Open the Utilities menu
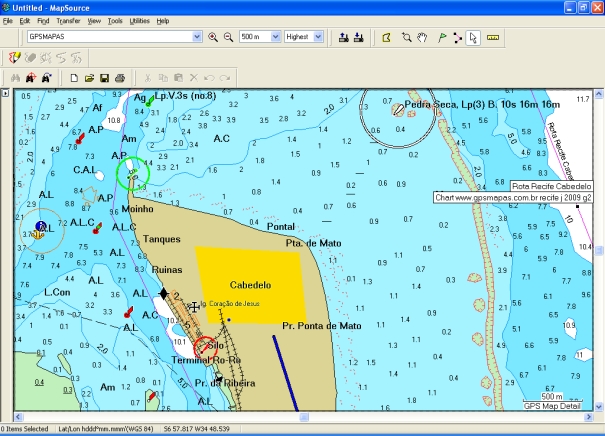 (x=140, y=20)
